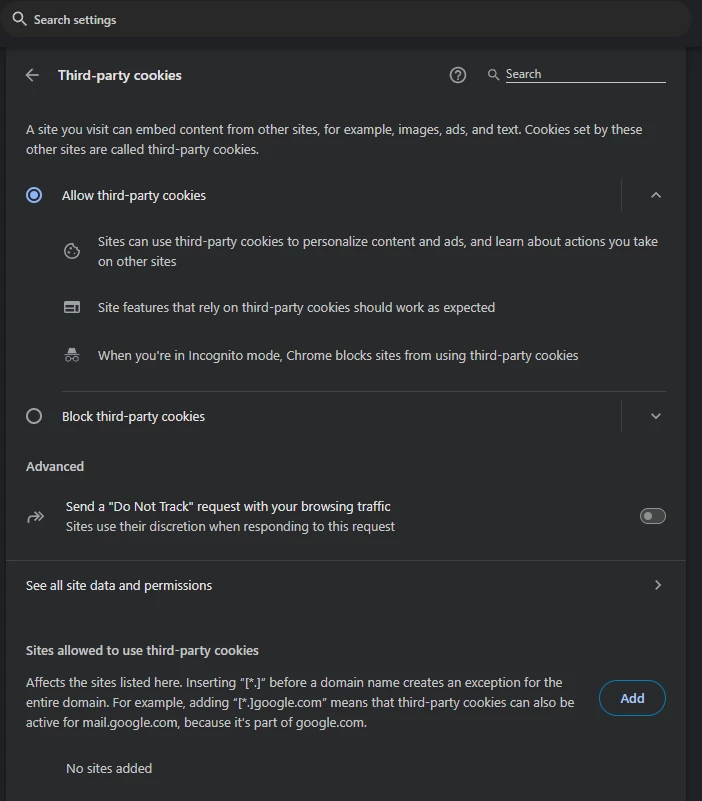
Task: Select Block third-party cookies radio button
Action: click(34, 416)
